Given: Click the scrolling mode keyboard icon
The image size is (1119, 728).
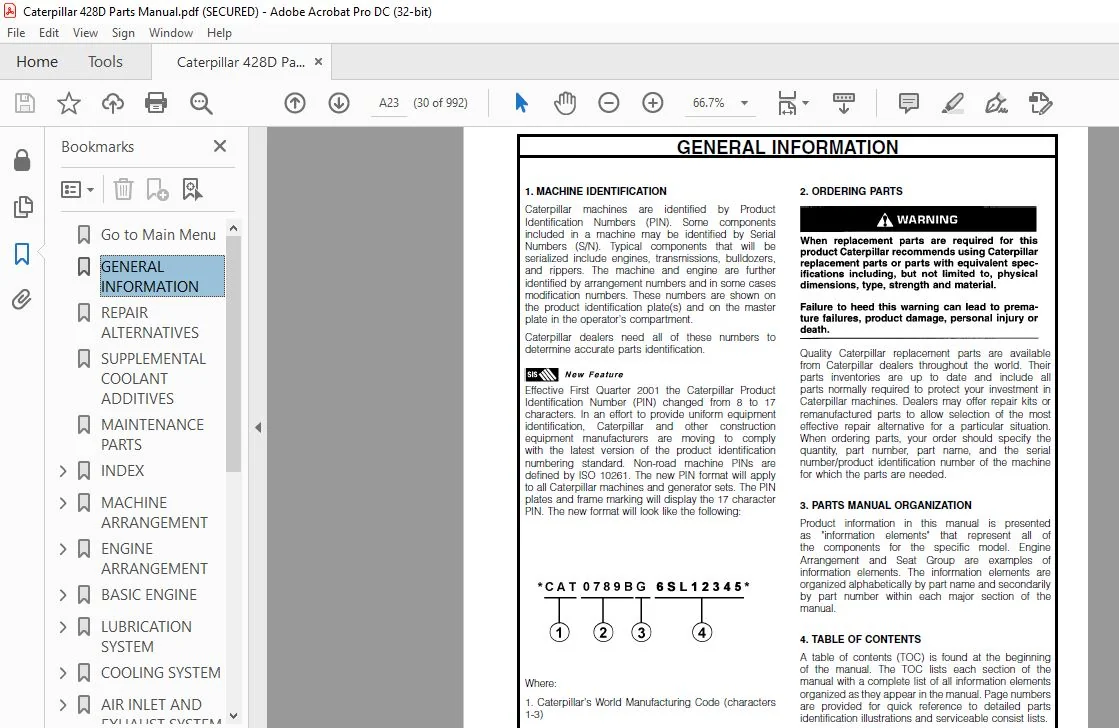Looking at the screenshot, I should click(844, 103).
